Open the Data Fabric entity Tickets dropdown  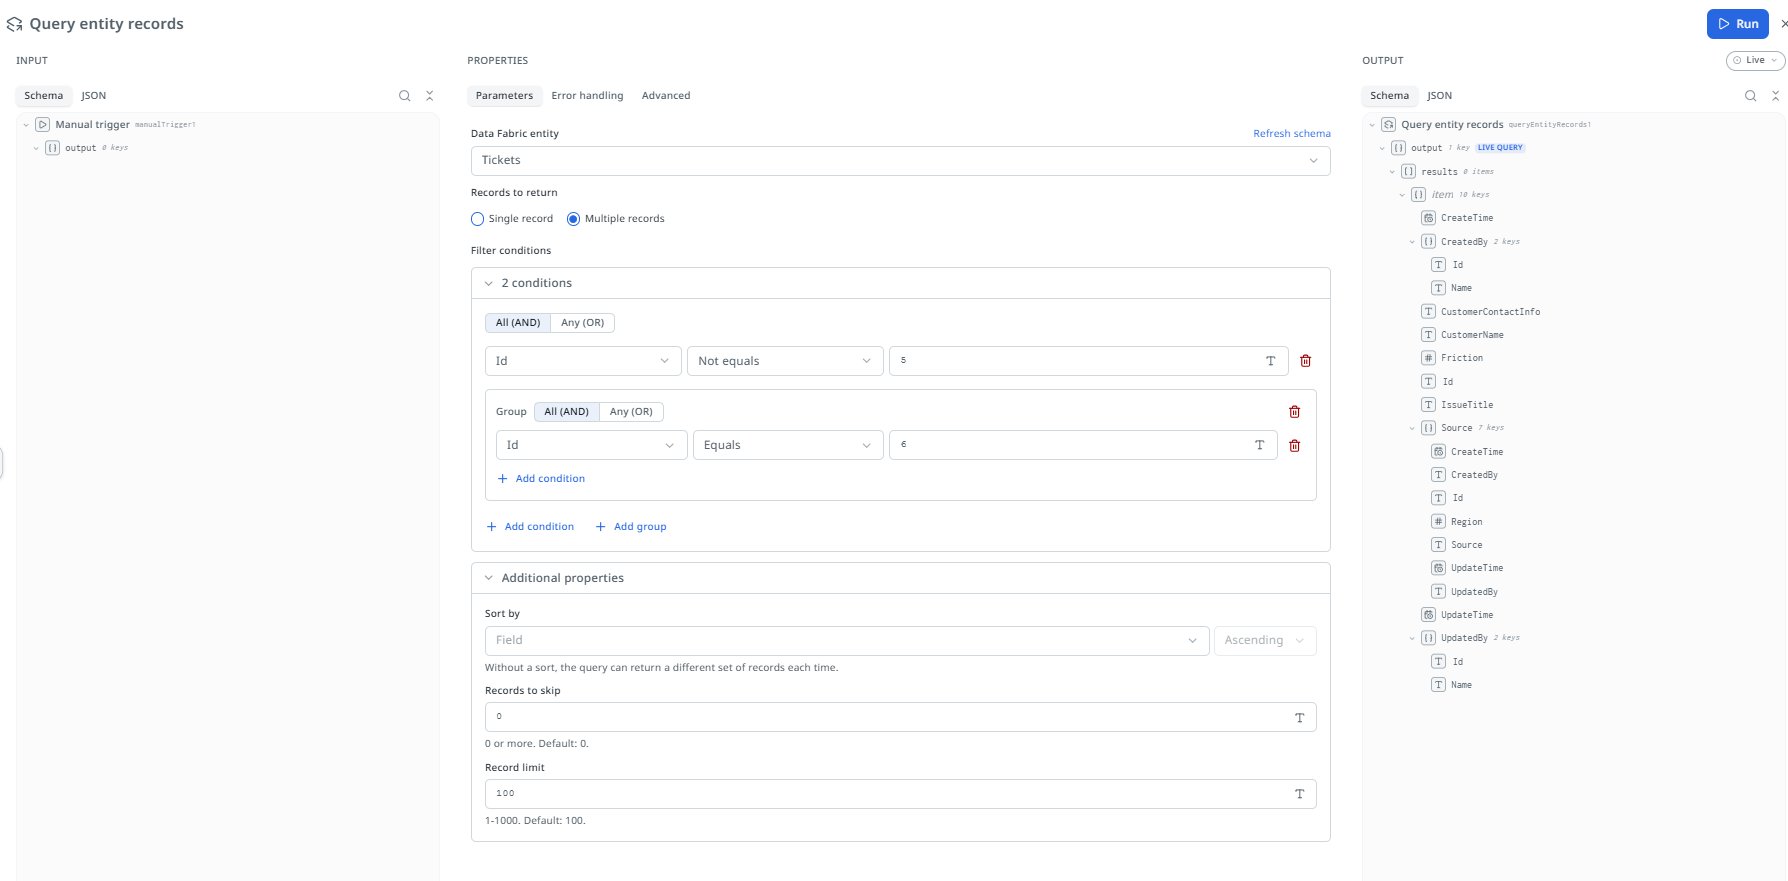pos(900,161)
